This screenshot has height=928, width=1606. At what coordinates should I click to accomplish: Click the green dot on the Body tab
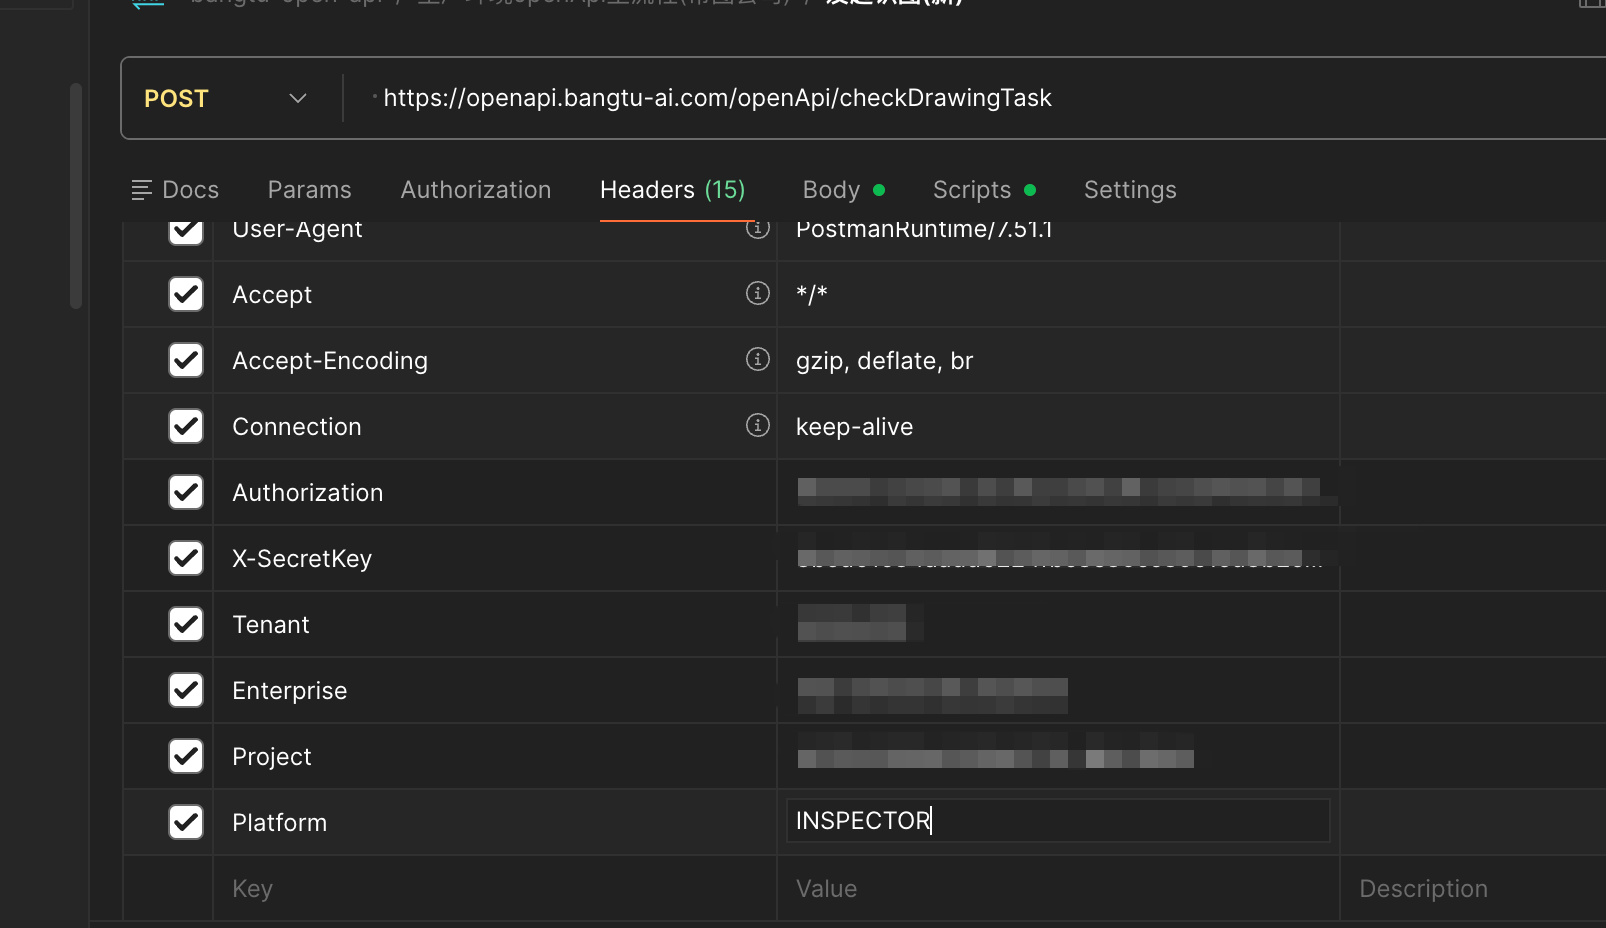(879, 190)
